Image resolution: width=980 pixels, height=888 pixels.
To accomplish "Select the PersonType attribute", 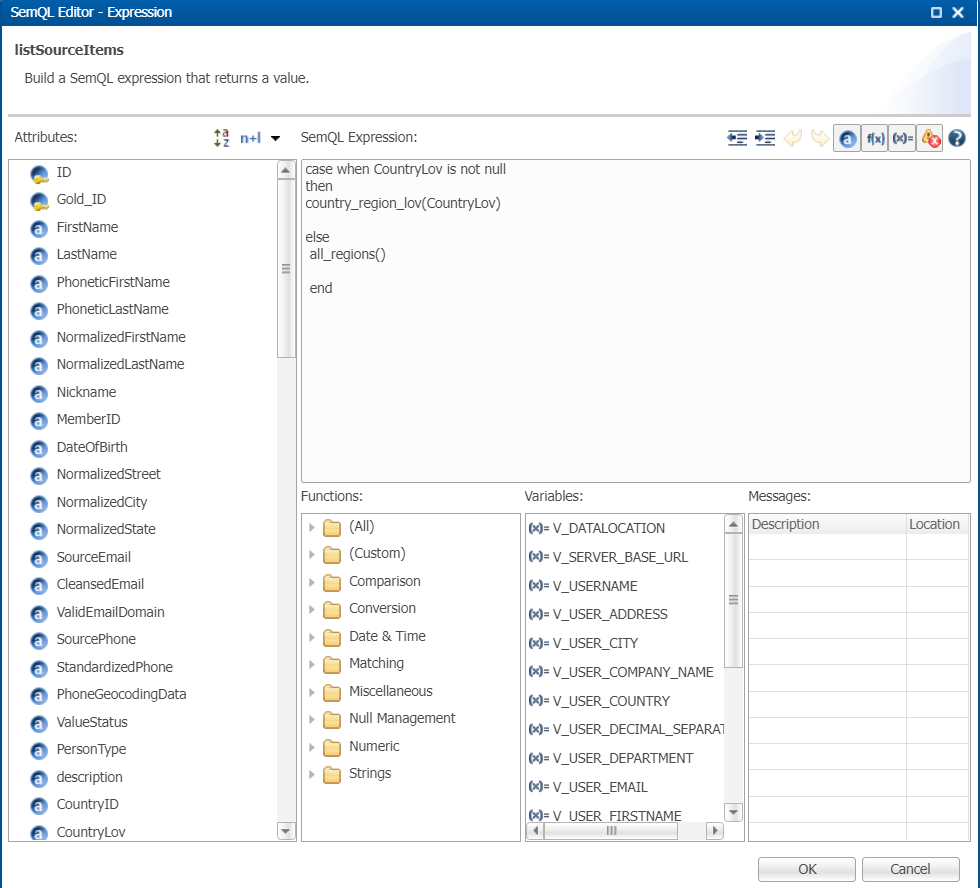I will coord(91,750).
